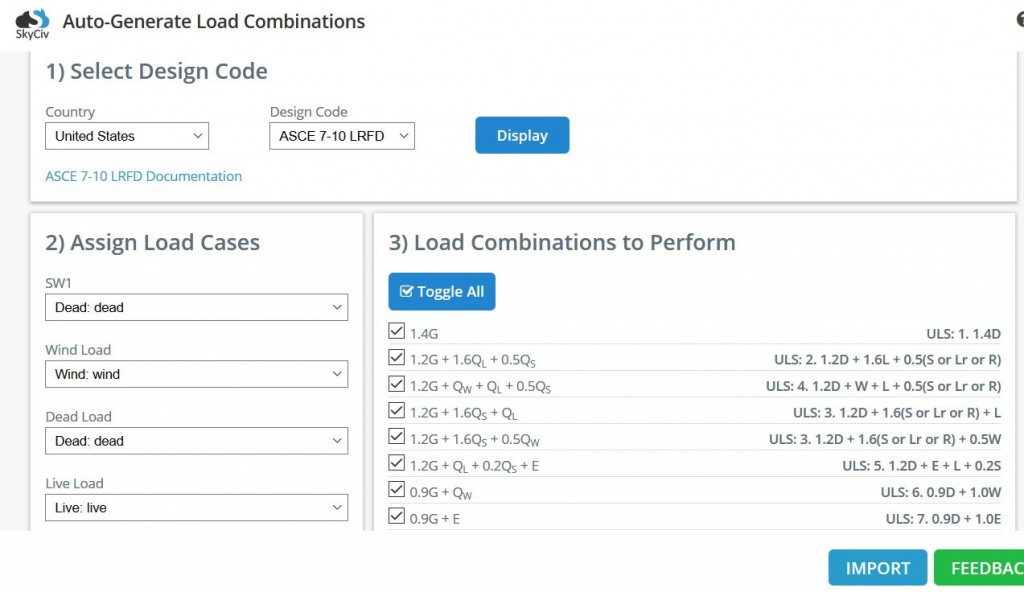This screenshot has width=1024, height=592.
Task: Open the ASCE 7-10 LRFD Documentation link
Action: tap(144, 176)
